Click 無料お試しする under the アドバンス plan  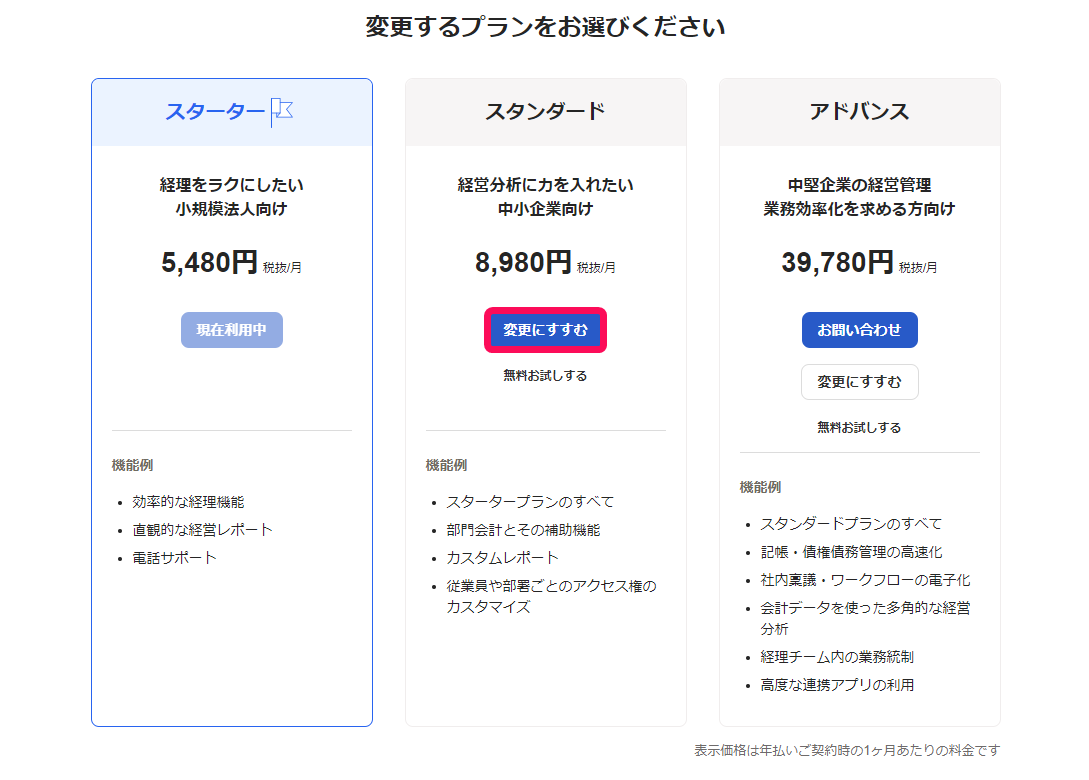pos(860,428)
